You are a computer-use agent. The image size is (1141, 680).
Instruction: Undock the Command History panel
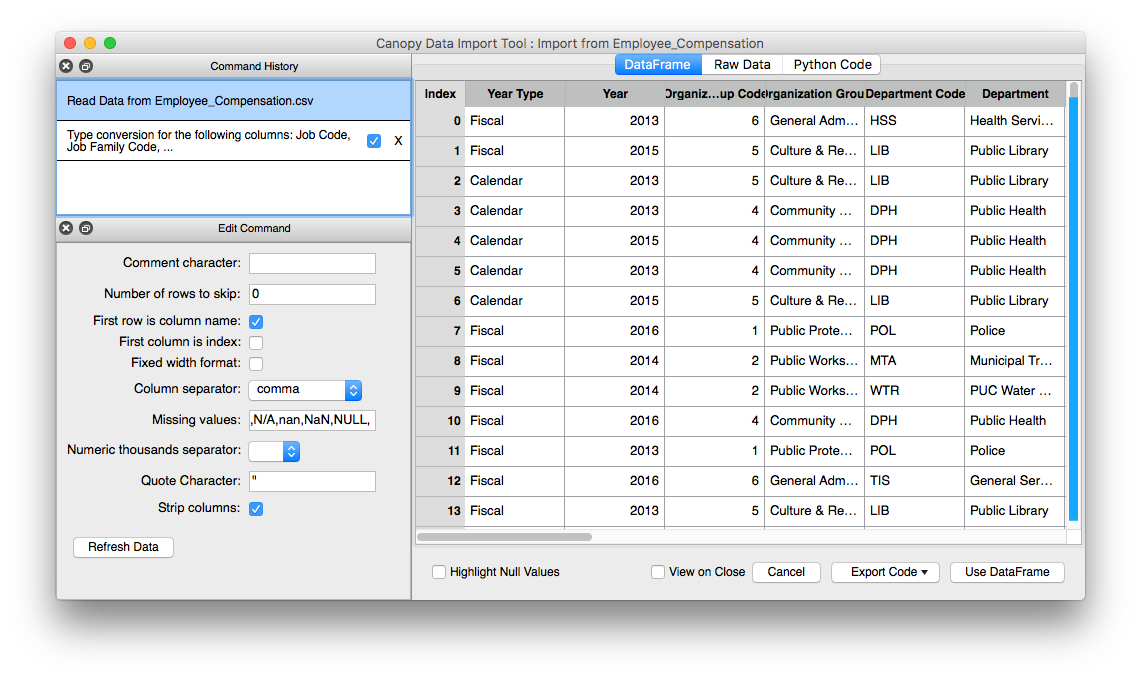pyautogui.click(x=85, y=66)
